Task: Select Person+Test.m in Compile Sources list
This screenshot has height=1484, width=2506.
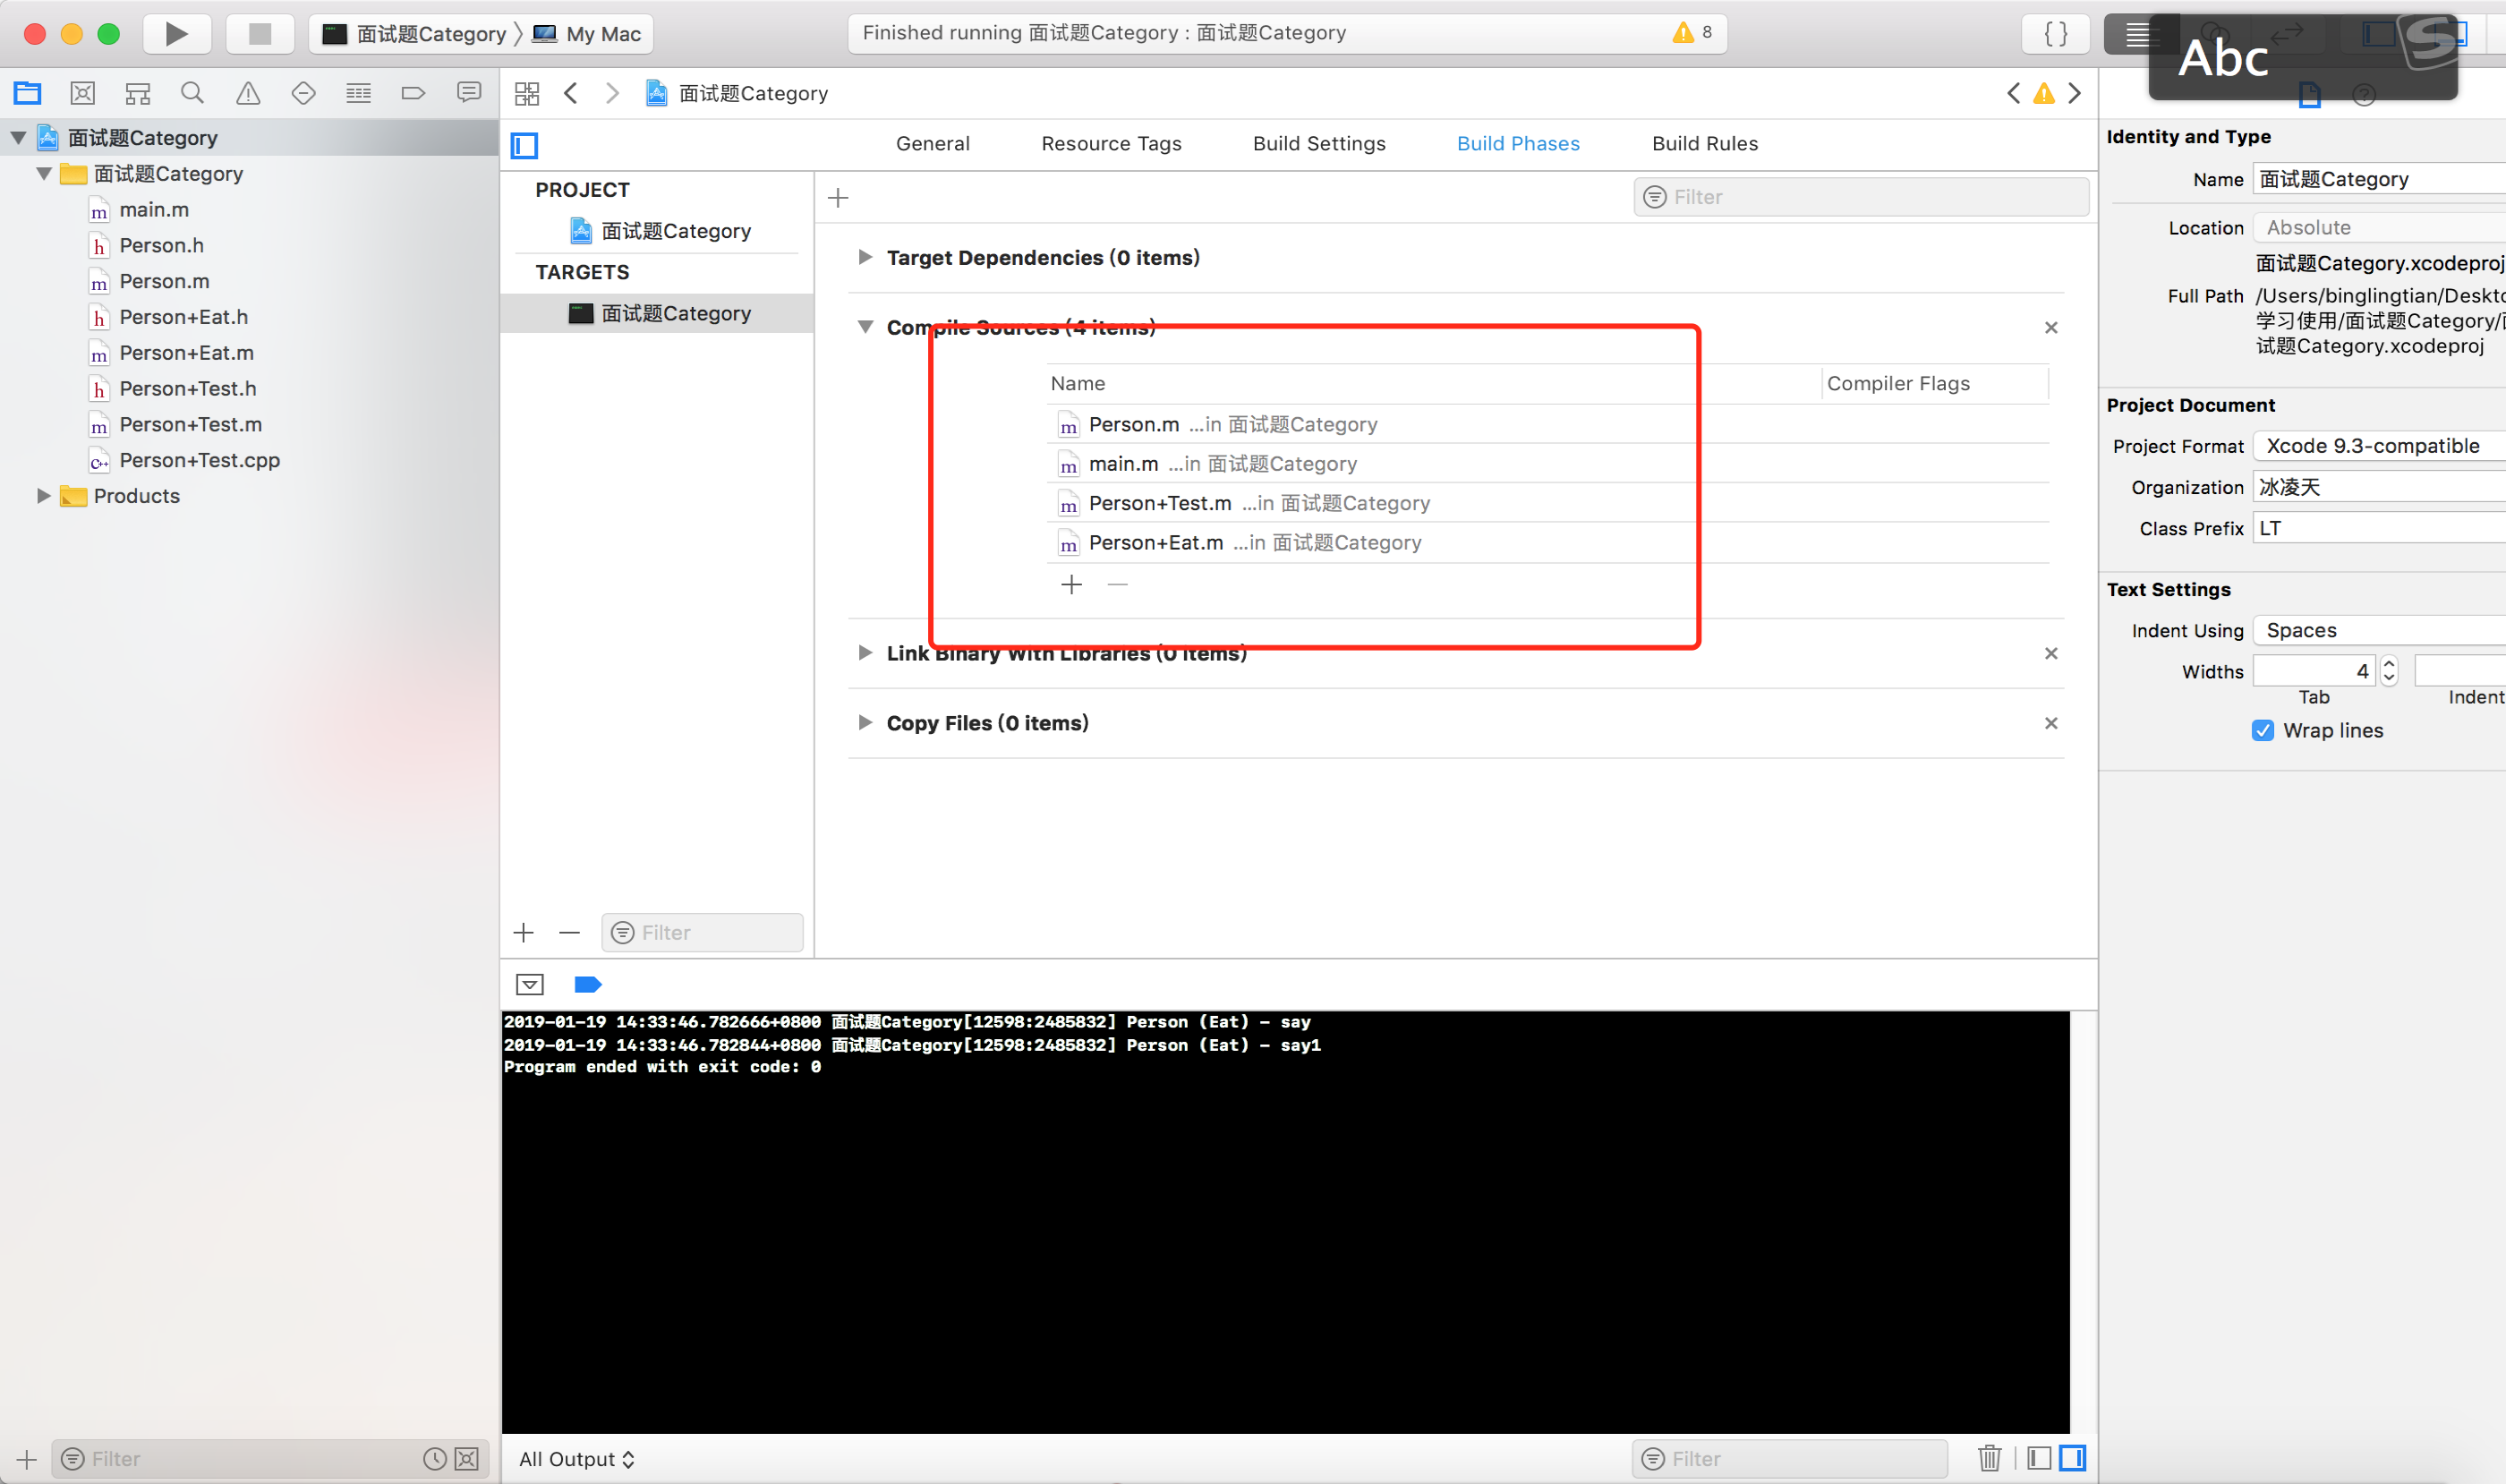Action: (x=1160, y=503)
